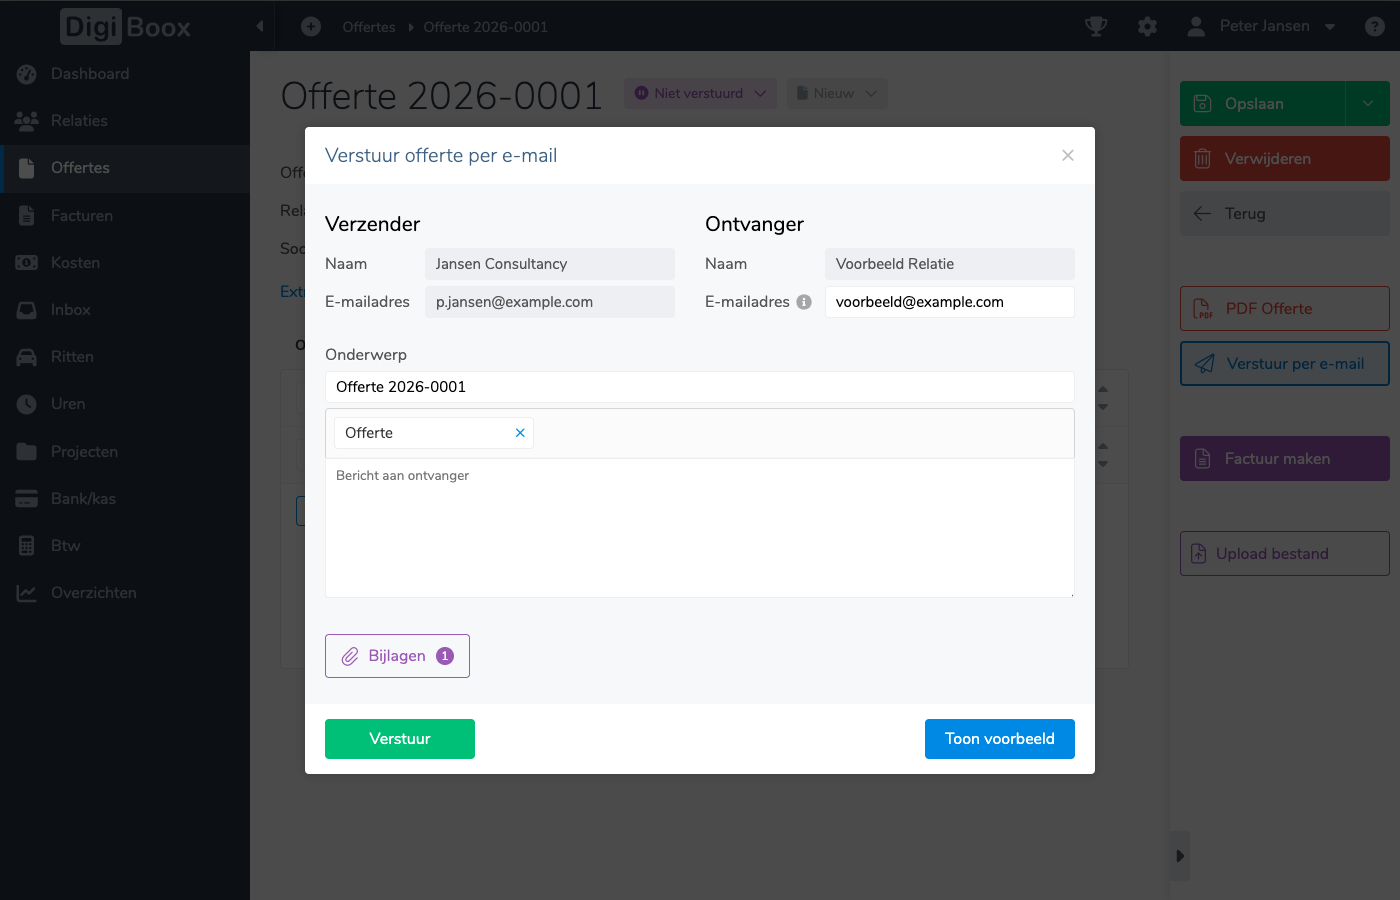Click the Onderwerp subject field
Image resolution: width=1400 pixels, height=900 pixels.
[699, 387]
